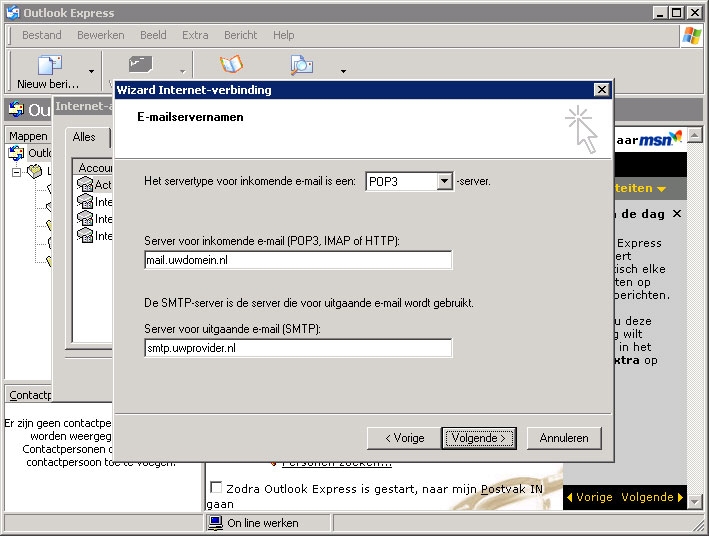The height and width of the screenshot is (536, 709).
Task: Select the Act account row icon
Action: (x=85, y=185)
